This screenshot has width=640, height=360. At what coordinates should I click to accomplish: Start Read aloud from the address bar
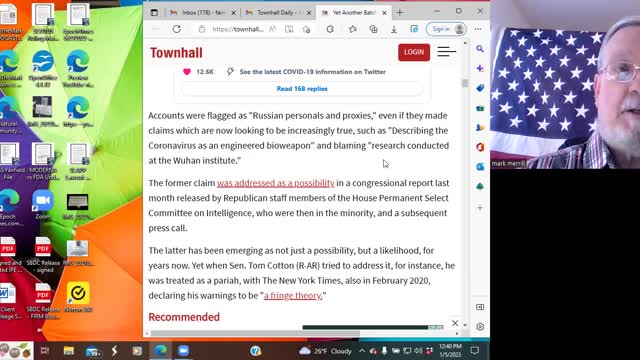tap(272, 29)
